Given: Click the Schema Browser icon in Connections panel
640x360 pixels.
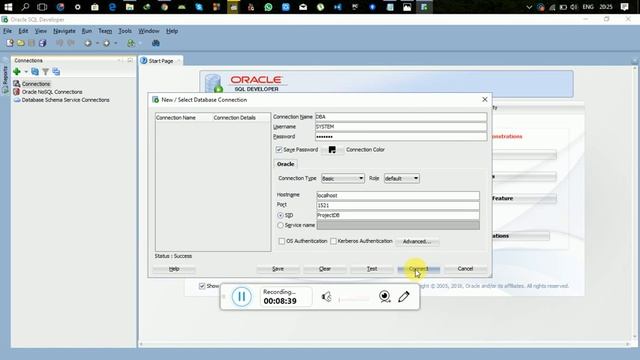Looking at the screenshot, I should (56, 72).
